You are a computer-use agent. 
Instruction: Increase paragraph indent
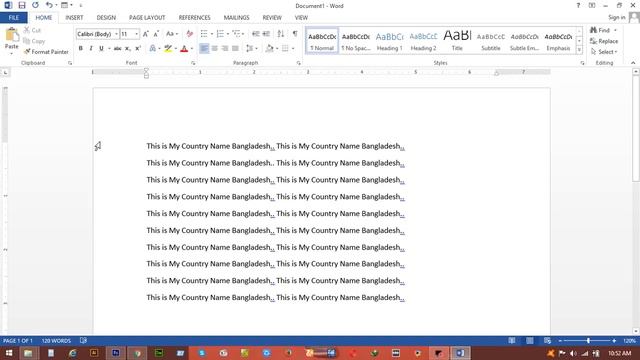coord(266,34)
